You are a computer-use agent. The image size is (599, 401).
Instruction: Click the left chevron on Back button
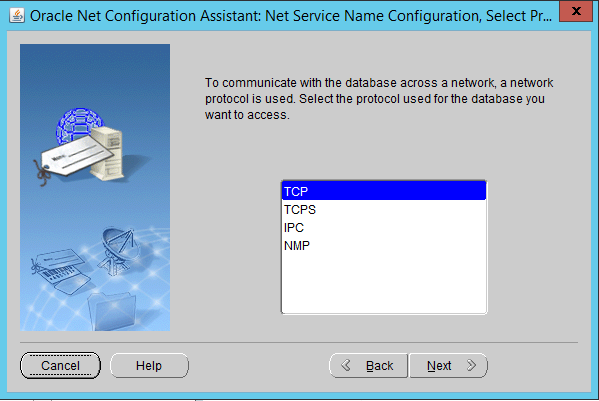[346, 365]
